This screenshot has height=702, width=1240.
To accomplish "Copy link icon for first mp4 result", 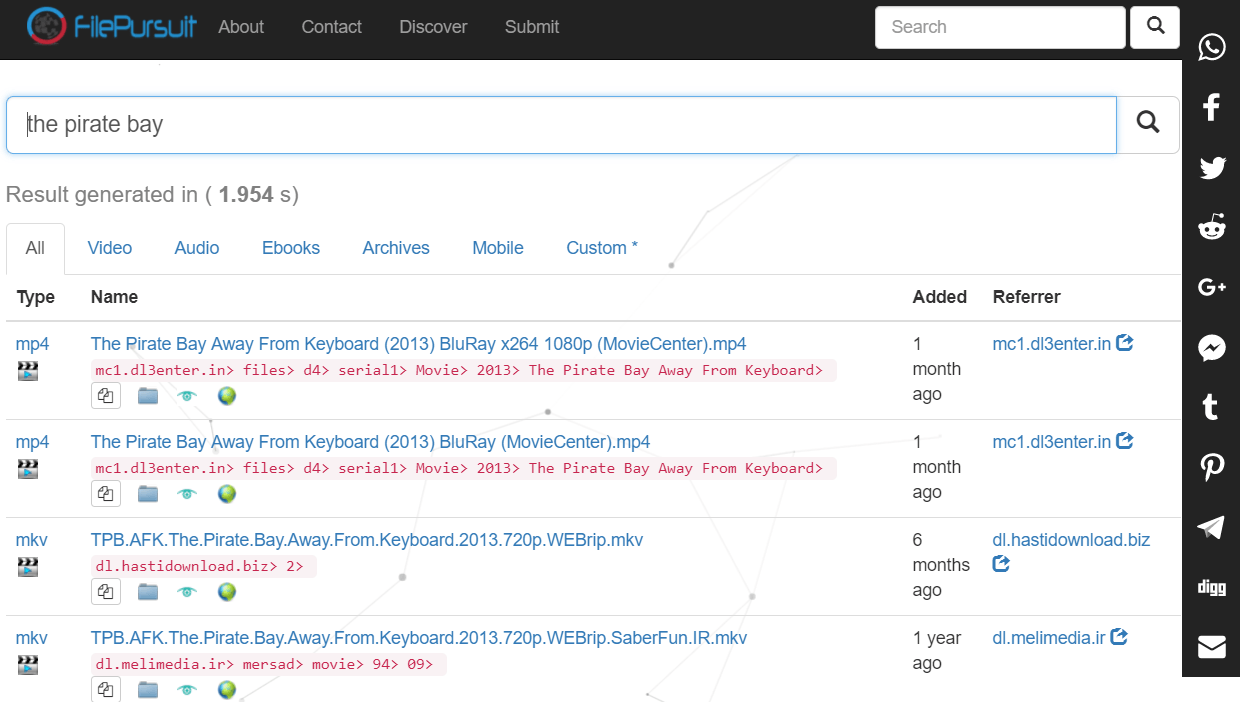I will tap(106, 396).
